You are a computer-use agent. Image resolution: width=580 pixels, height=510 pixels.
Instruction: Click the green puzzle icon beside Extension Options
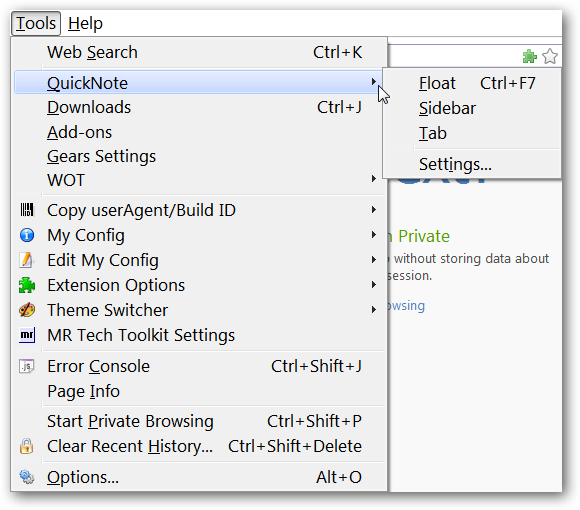pos(27,285)
